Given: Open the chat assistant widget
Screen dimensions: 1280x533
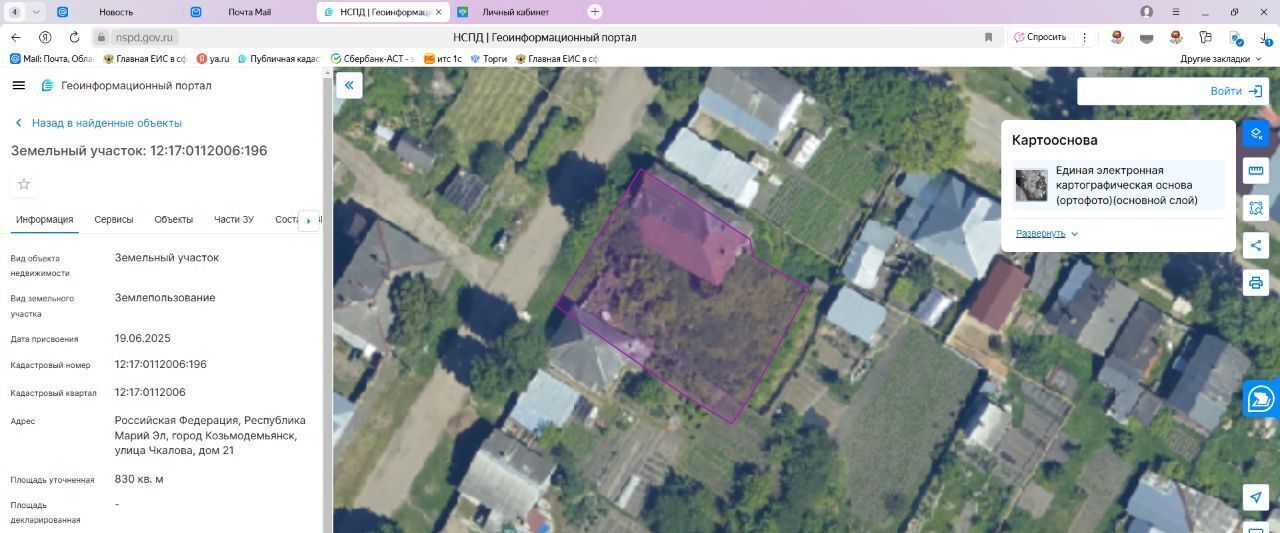Looking at the screenshot, I should 1261,398.
